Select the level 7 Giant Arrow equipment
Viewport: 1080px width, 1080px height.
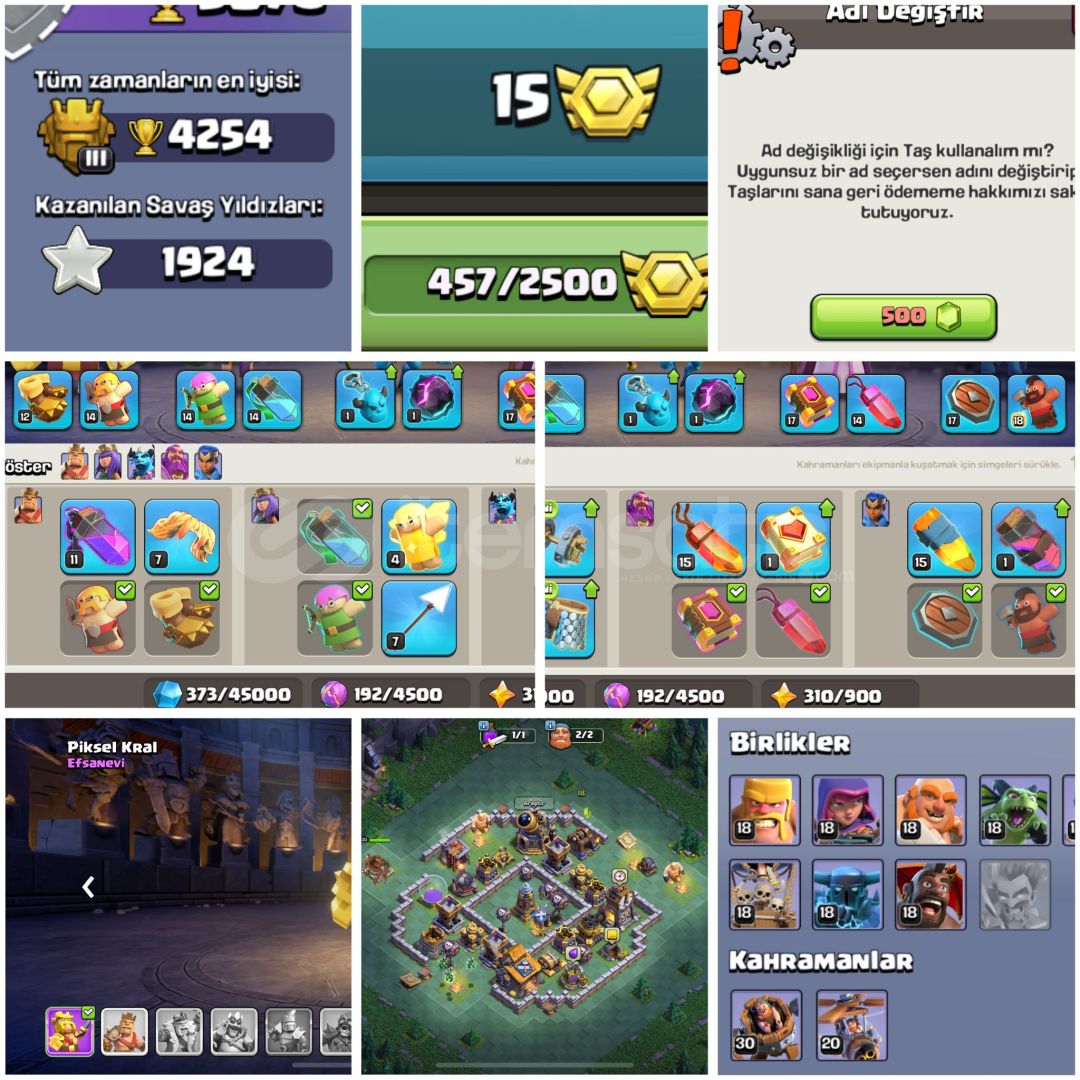point(418,618)
